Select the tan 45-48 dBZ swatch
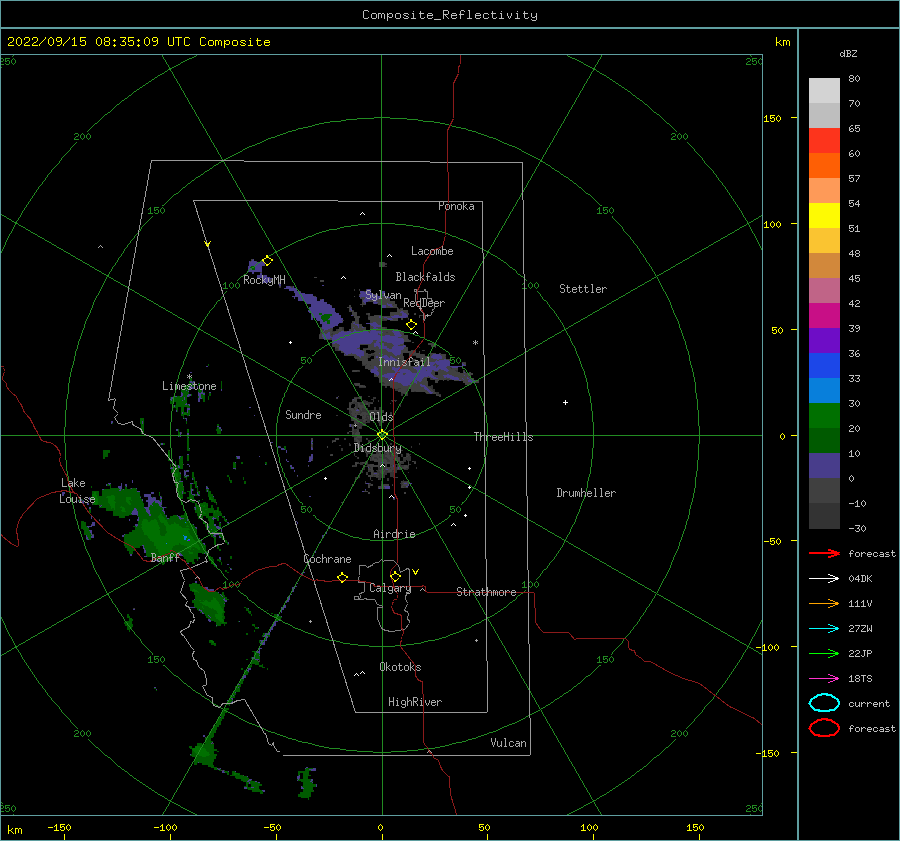Screen dimensions: 900x841 click(824, 265)
